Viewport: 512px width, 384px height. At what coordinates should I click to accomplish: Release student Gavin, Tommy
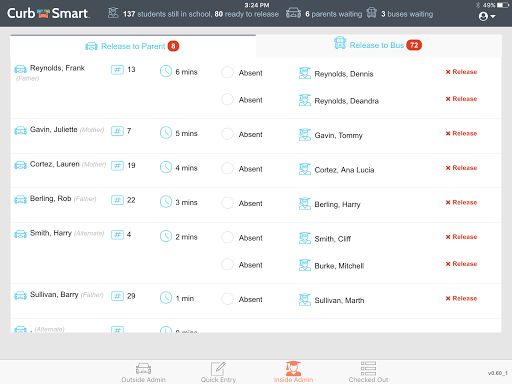(x=461, y=134)
